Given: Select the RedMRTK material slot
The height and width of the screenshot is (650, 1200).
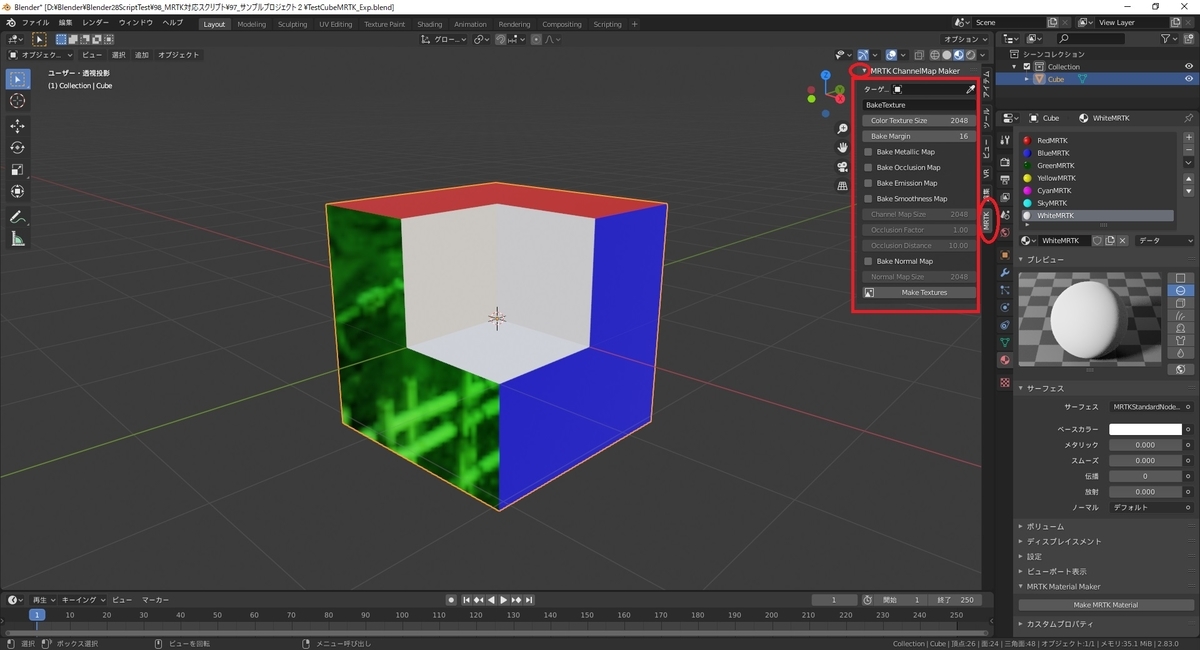Looking at the screenshot, I should click(x=1096, y=141).
